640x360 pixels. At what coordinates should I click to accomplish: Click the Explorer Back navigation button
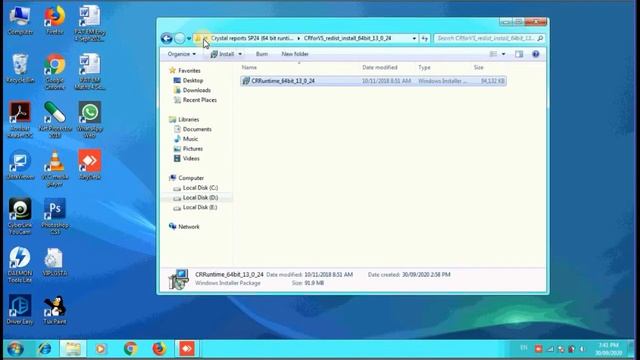[167, 38]
